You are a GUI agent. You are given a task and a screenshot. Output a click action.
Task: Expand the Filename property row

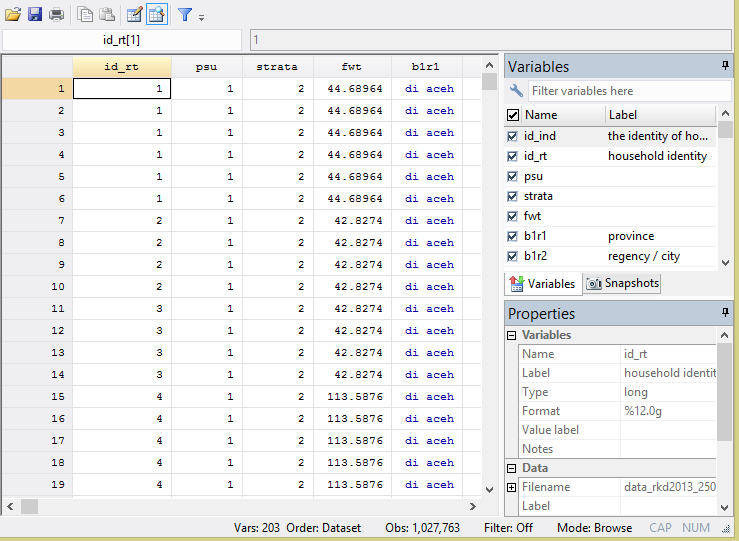(512, 487)
